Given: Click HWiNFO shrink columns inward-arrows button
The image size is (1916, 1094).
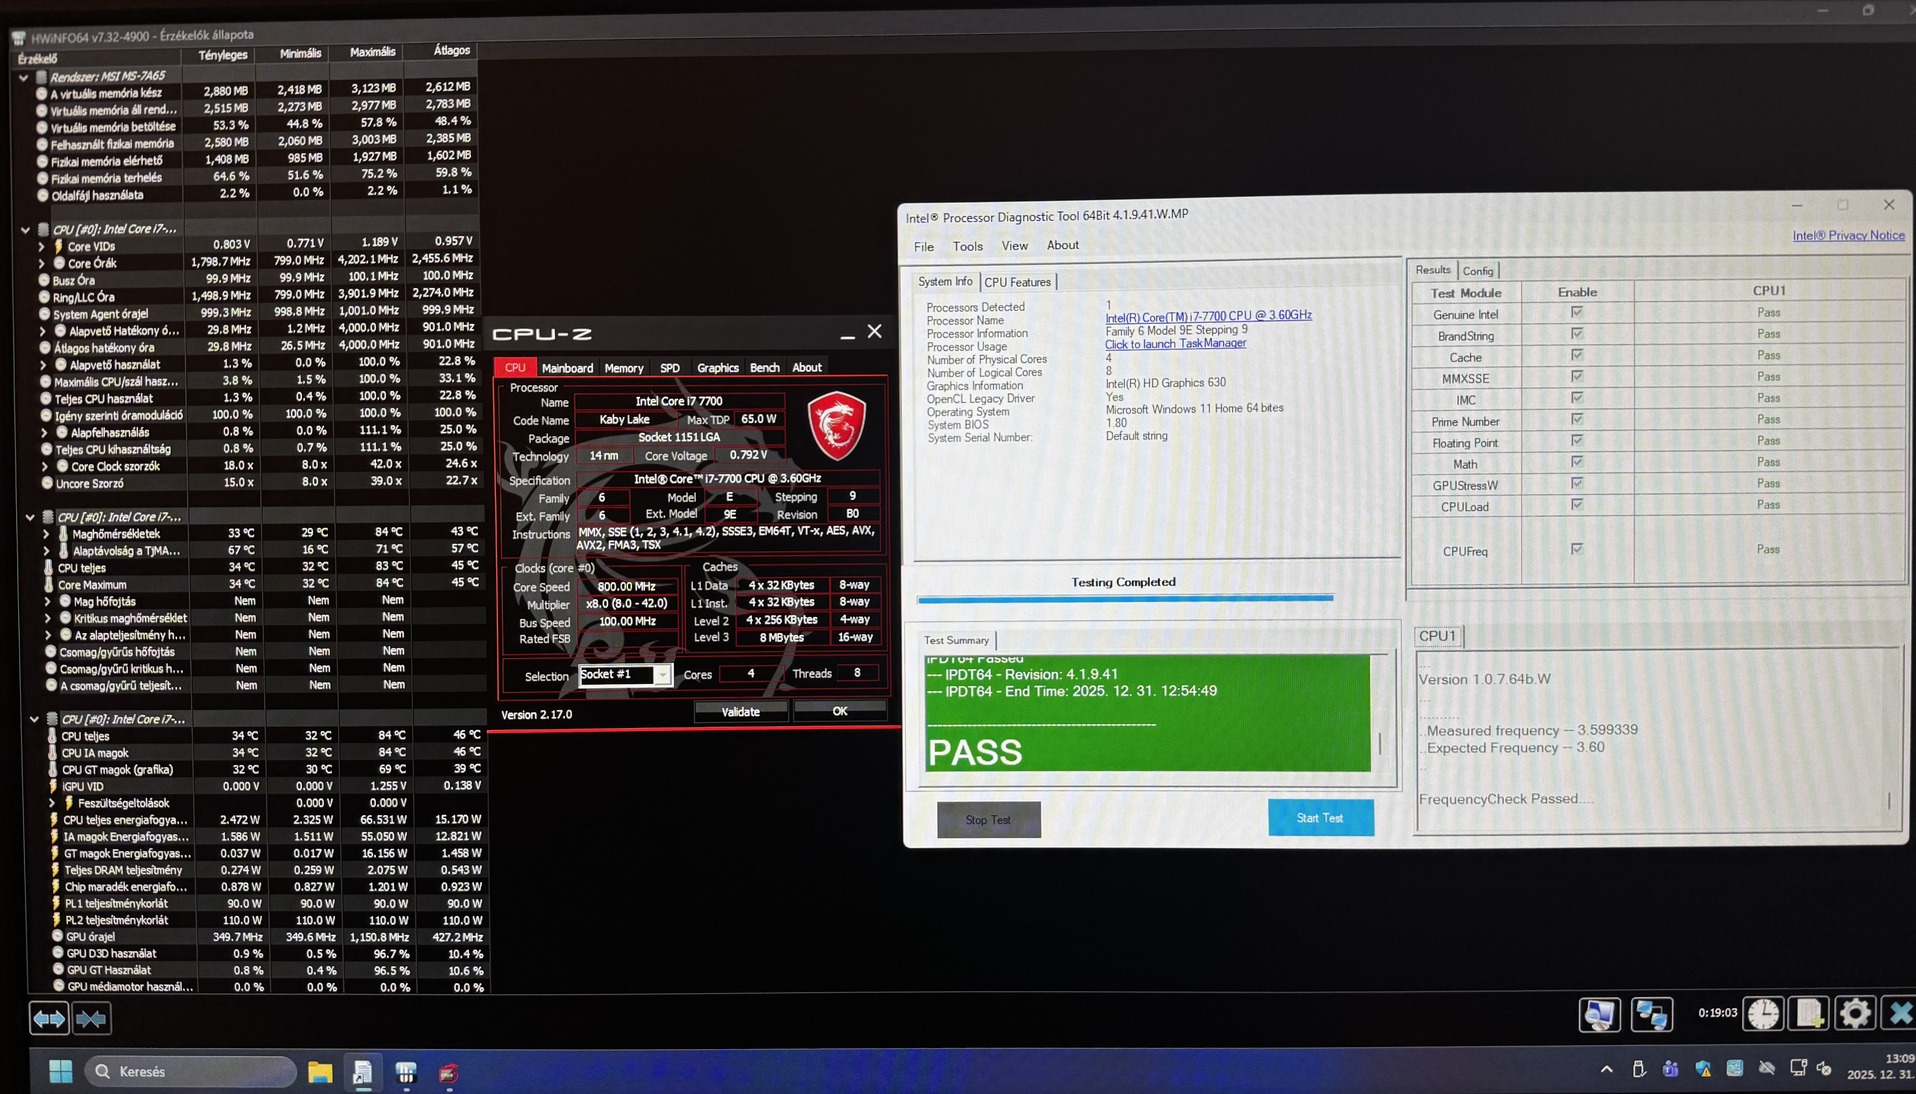Looking at the screenshot, I should pos(91,1018).
